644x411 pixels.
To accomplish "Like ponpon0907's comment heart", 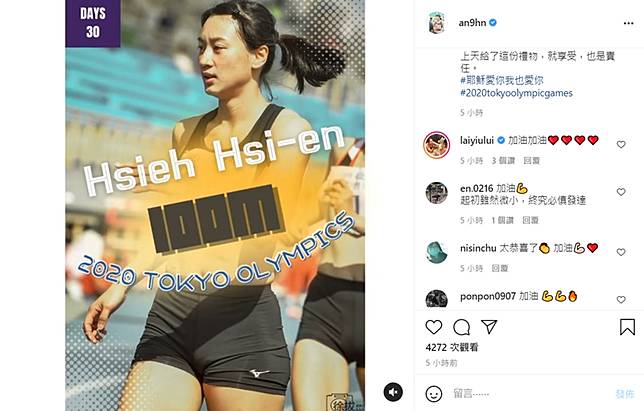I will coord(621,300).
